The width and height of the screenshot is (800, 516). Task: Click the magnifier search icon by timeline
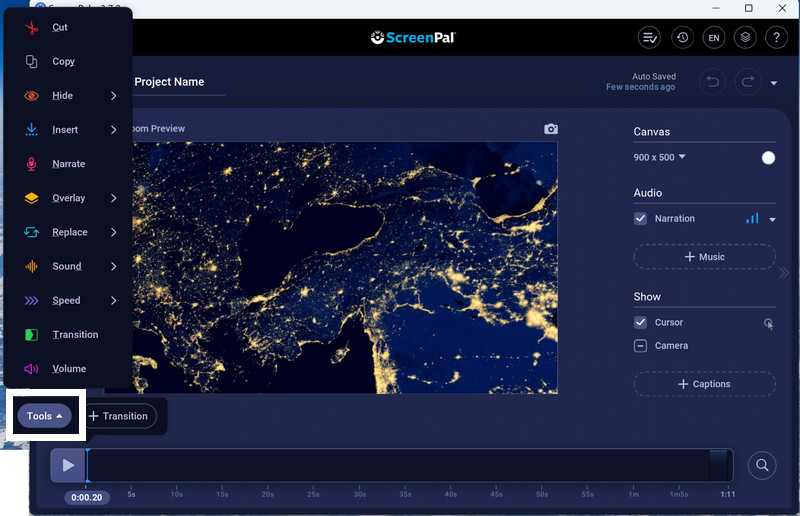[762, 465]
